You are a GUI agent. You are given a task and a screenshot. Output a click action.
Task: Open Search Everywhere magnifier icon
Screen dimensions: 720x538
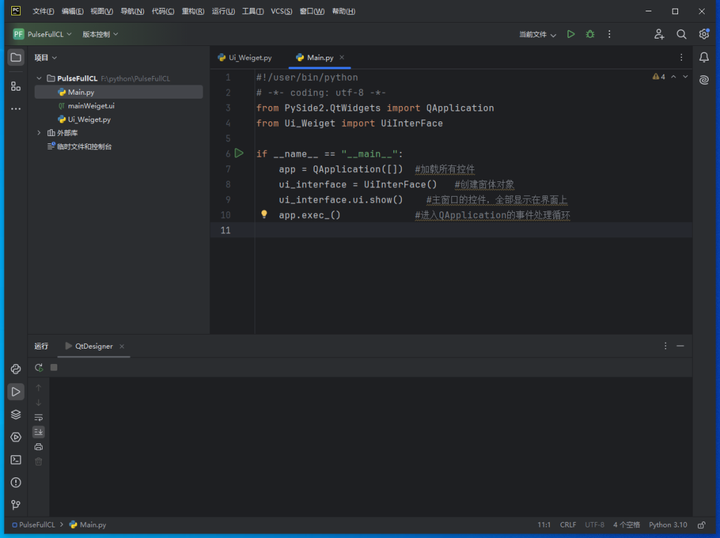681,34
